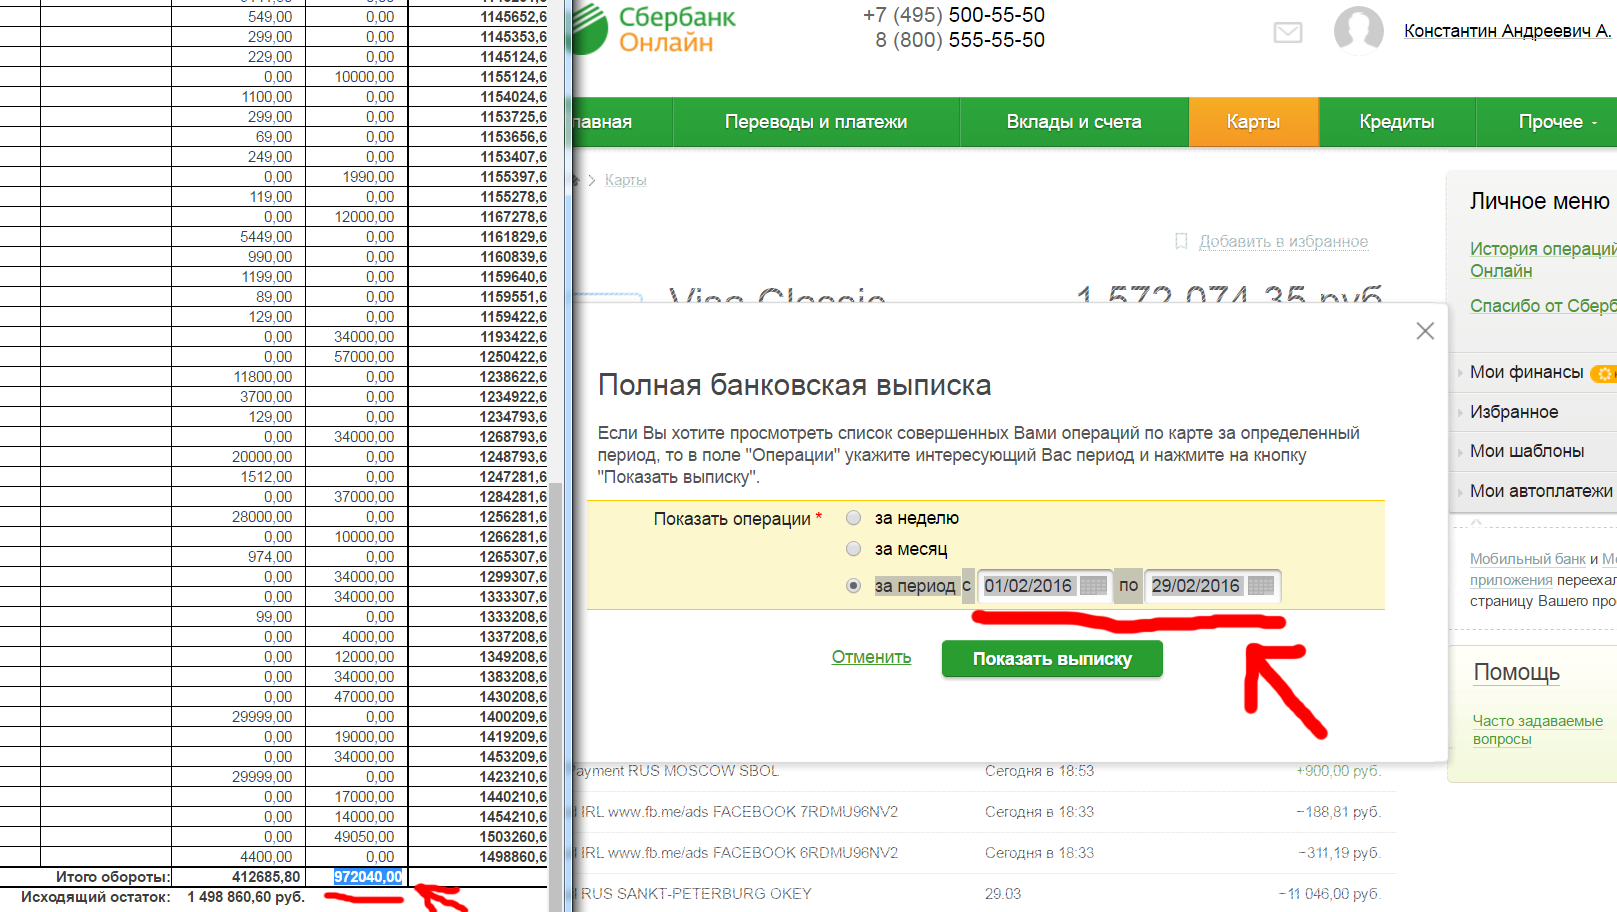Open the Переводы и платежи tab

click(x=815, y=122)
